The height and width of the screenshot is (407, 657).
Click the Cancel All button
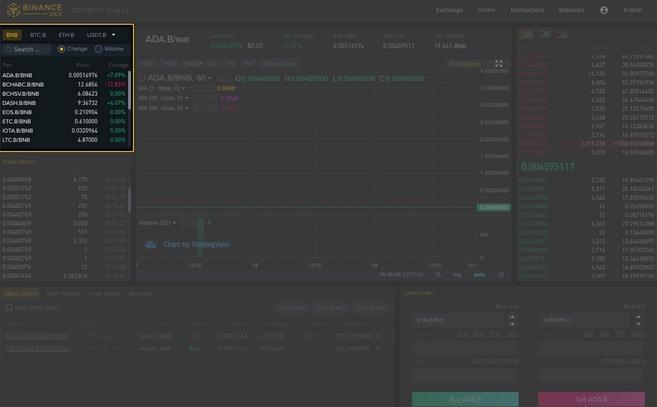(292, 308)
